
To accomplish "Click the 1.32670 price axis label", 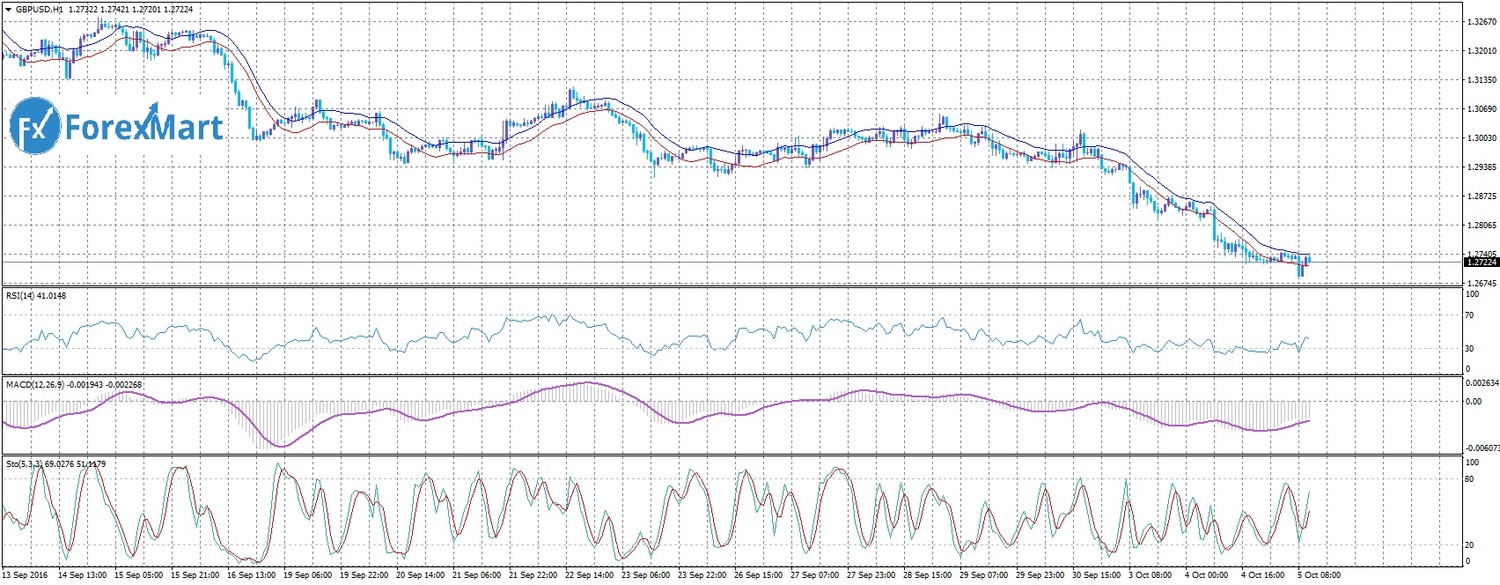I will (x=1479, y=21).
